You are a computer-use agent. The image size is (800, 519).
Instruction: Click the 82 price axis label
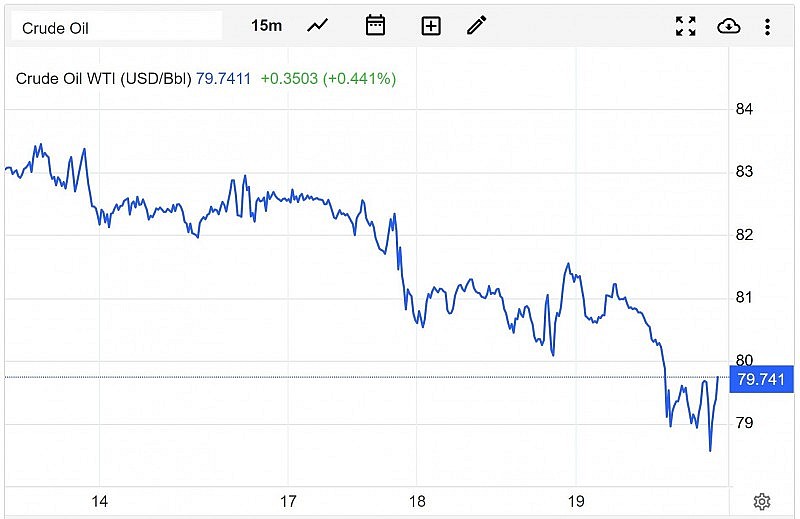tap(745, 235)
